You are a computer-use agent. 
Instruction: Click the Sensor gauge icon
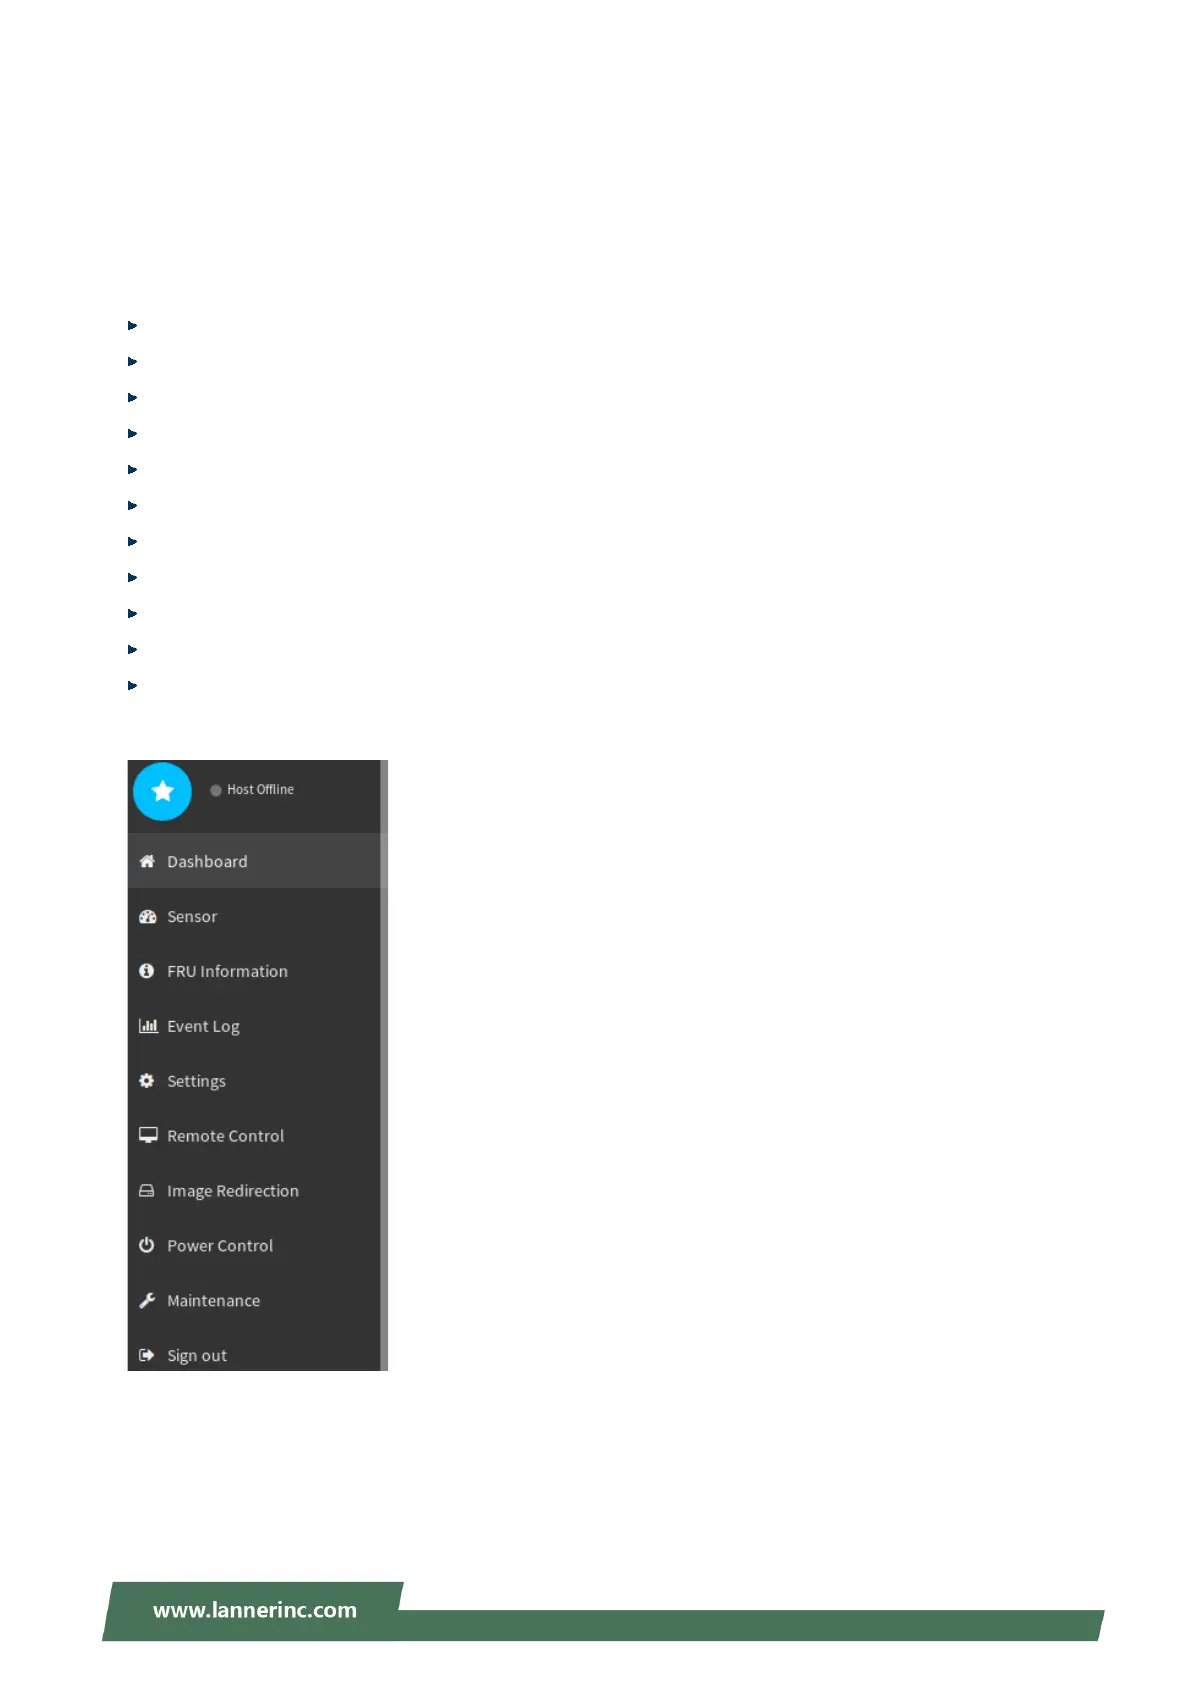point(147,916)
